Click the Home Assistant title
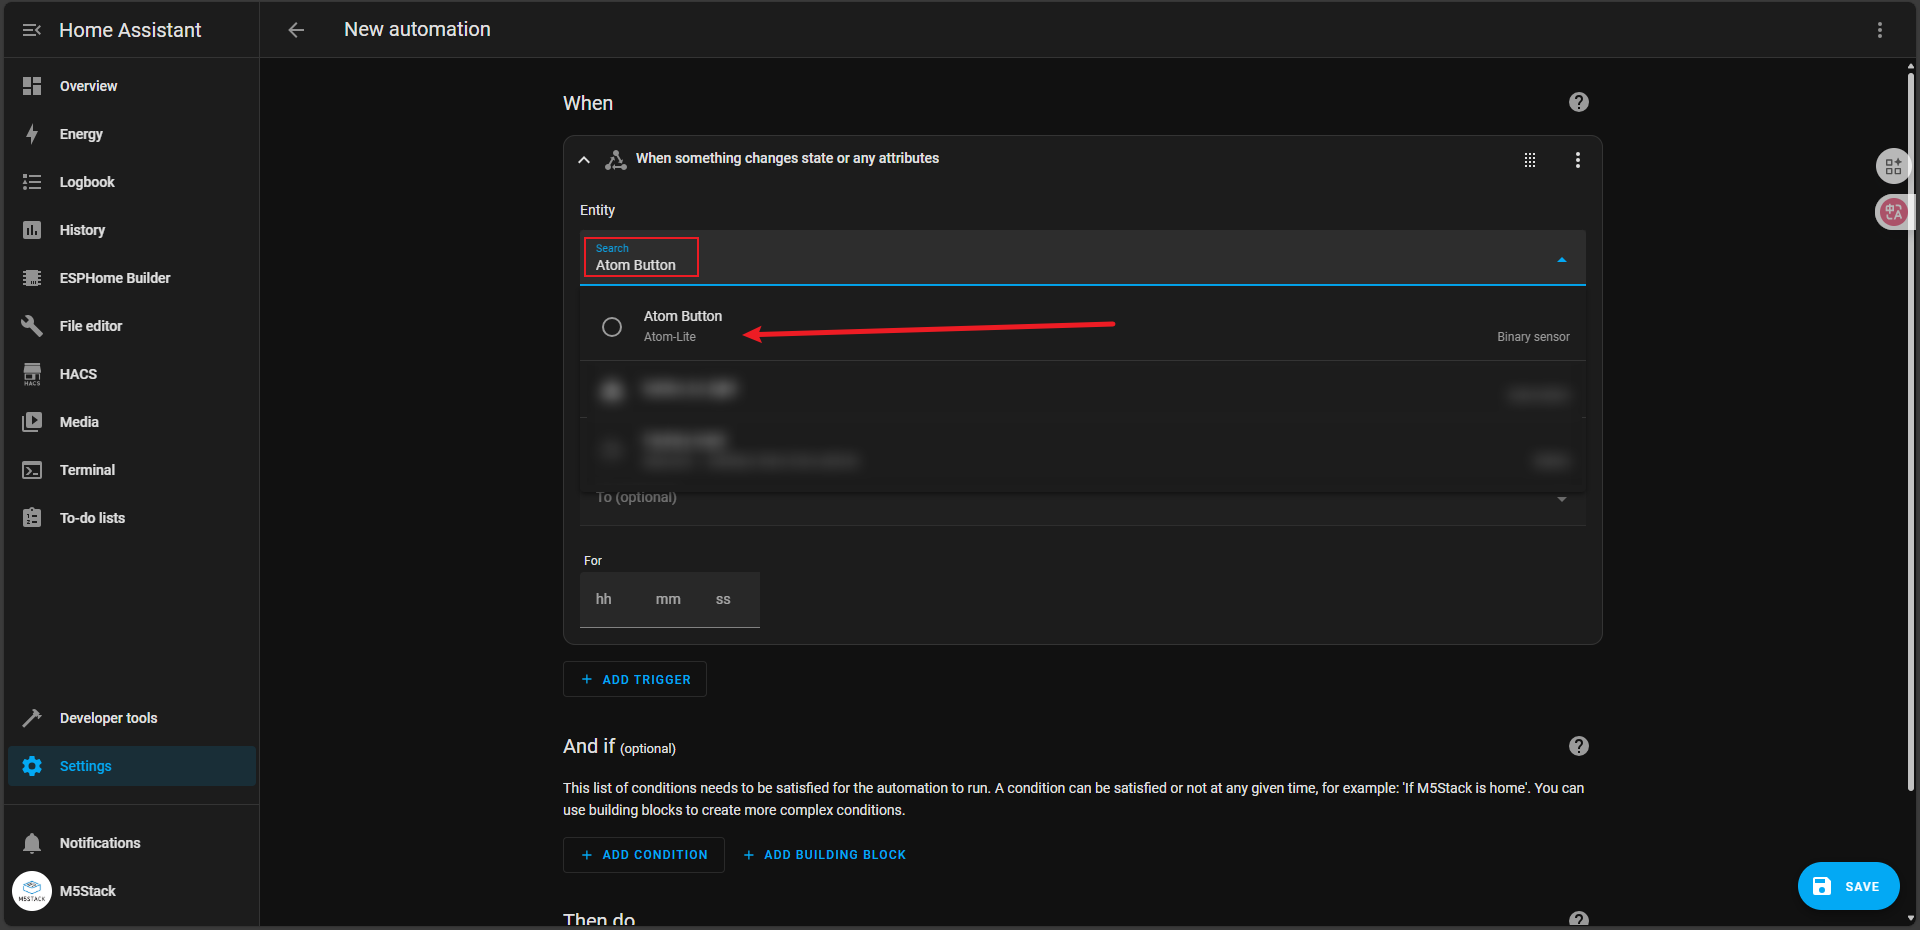 point(130,30)
